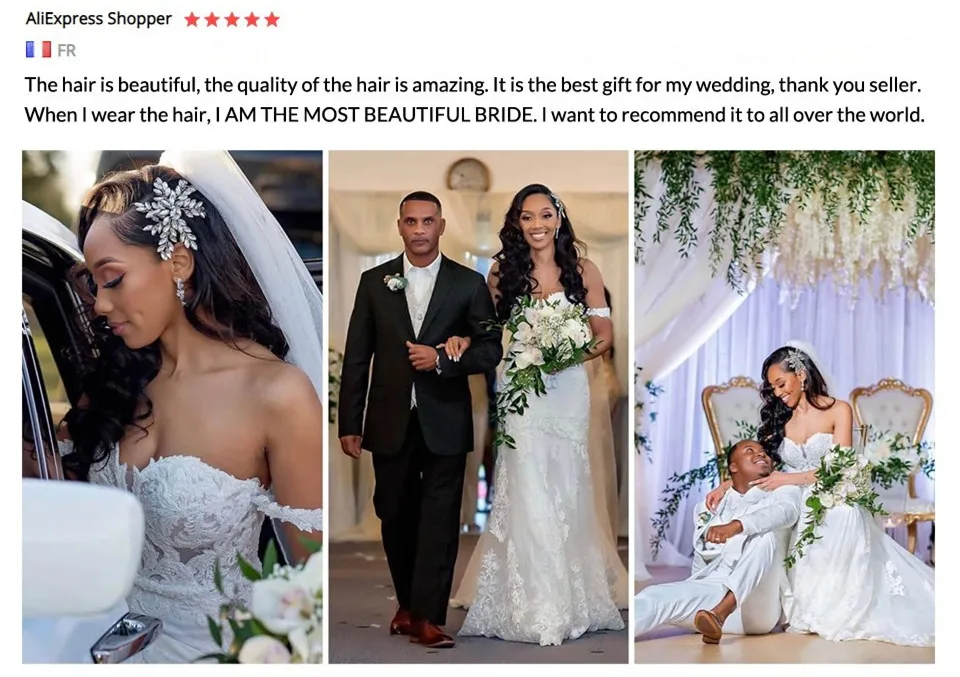Enlarge the photo of couple sitting on floor
Image resolution: width=960 pixels, height=677 pixels.
[x=784, y=406]
